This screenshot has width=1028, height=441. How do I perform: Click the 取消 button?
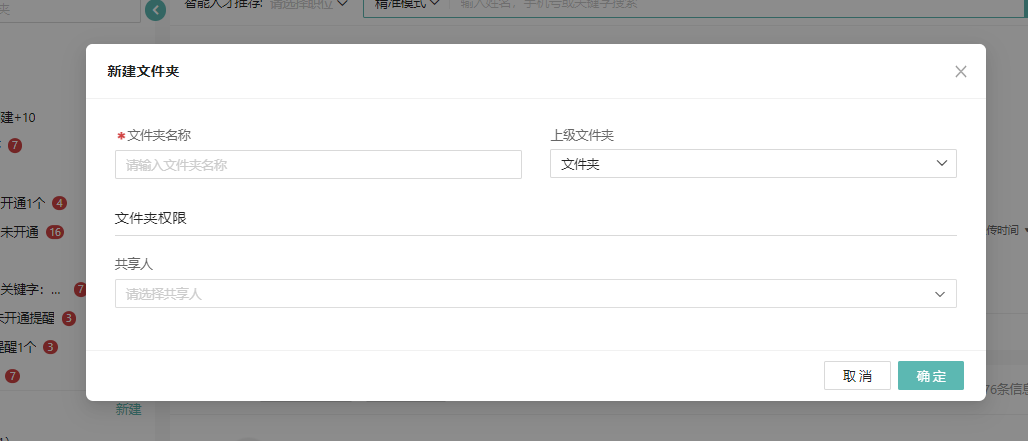[x=857, y=376]
